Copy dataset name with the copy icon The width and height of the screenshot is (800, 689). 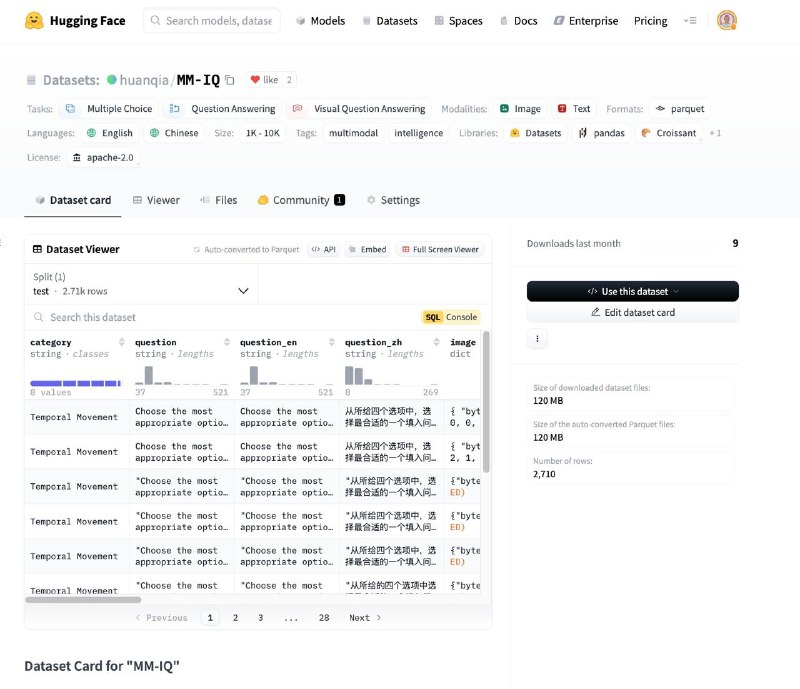pos(230,80)
